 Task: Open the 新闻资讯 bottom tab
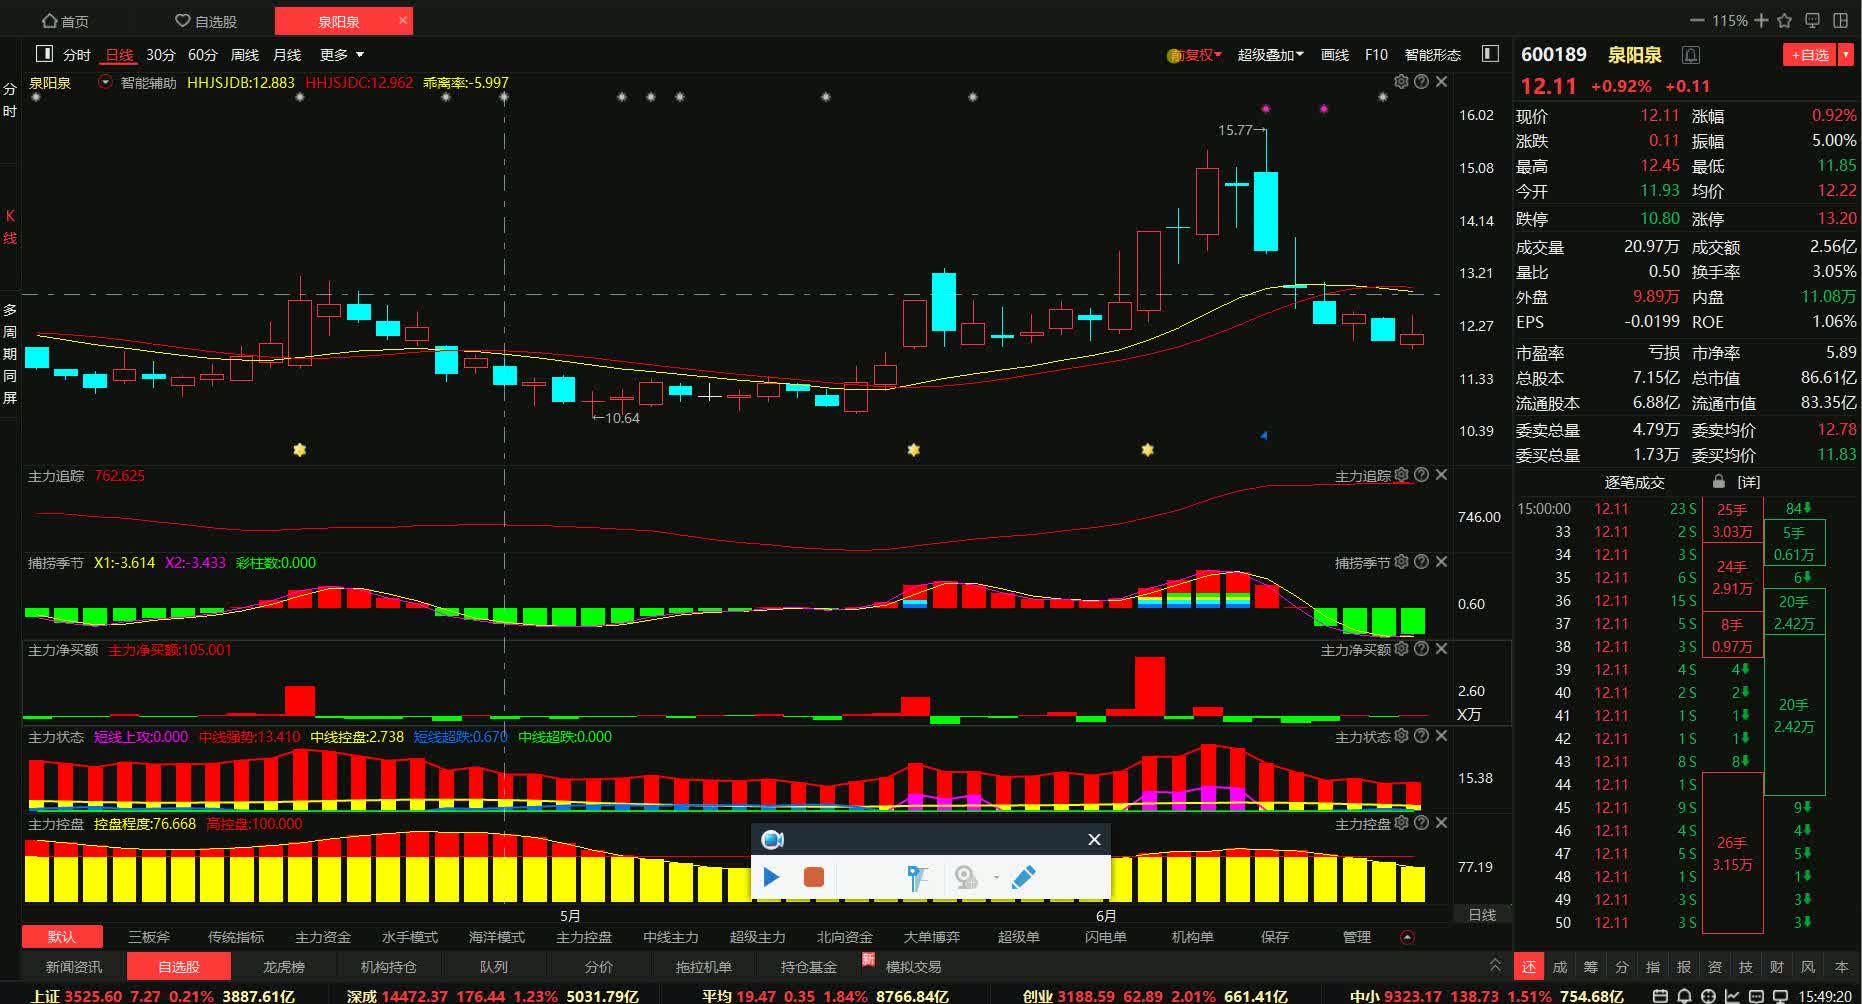click(x=74, y=967)
